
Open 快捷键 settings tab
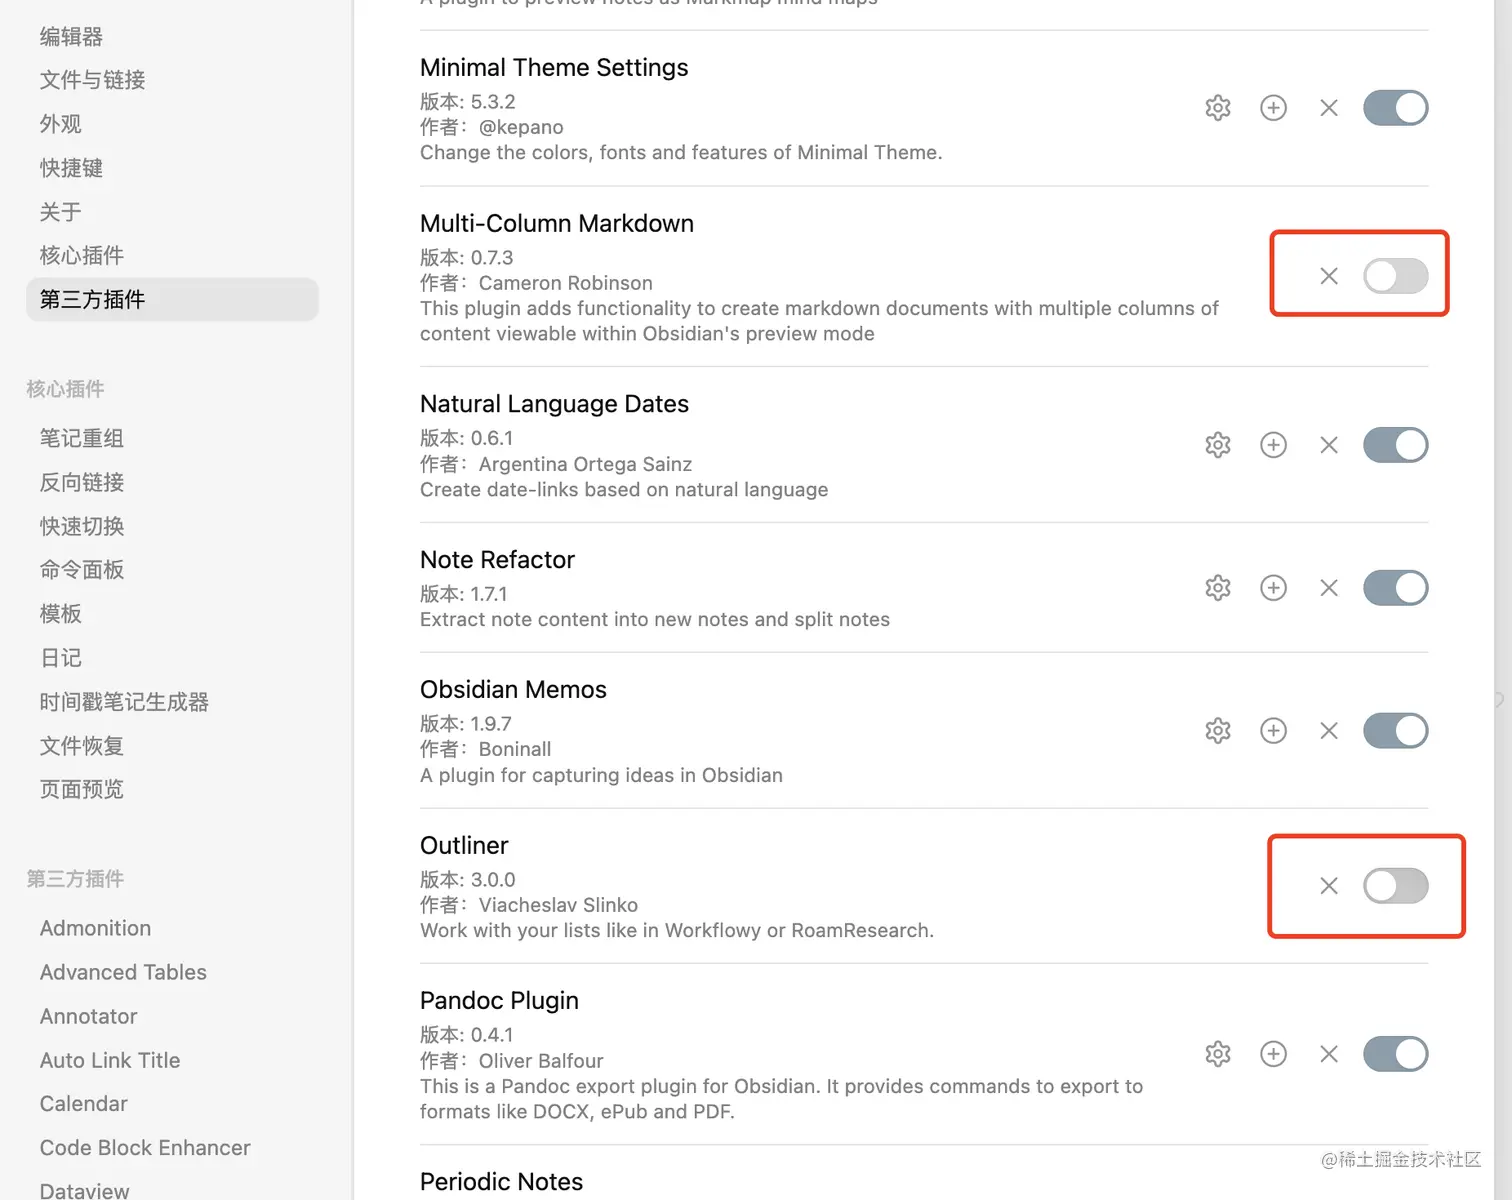click(172, 168)
